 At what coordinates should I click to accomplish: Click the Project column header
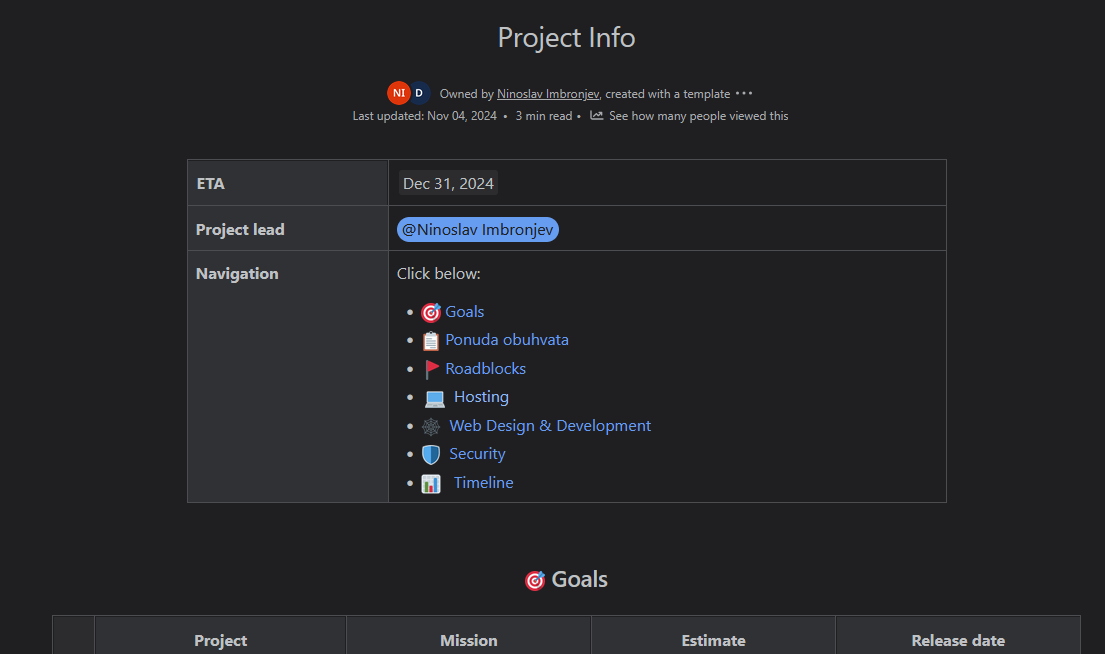[x=221, y=641]
